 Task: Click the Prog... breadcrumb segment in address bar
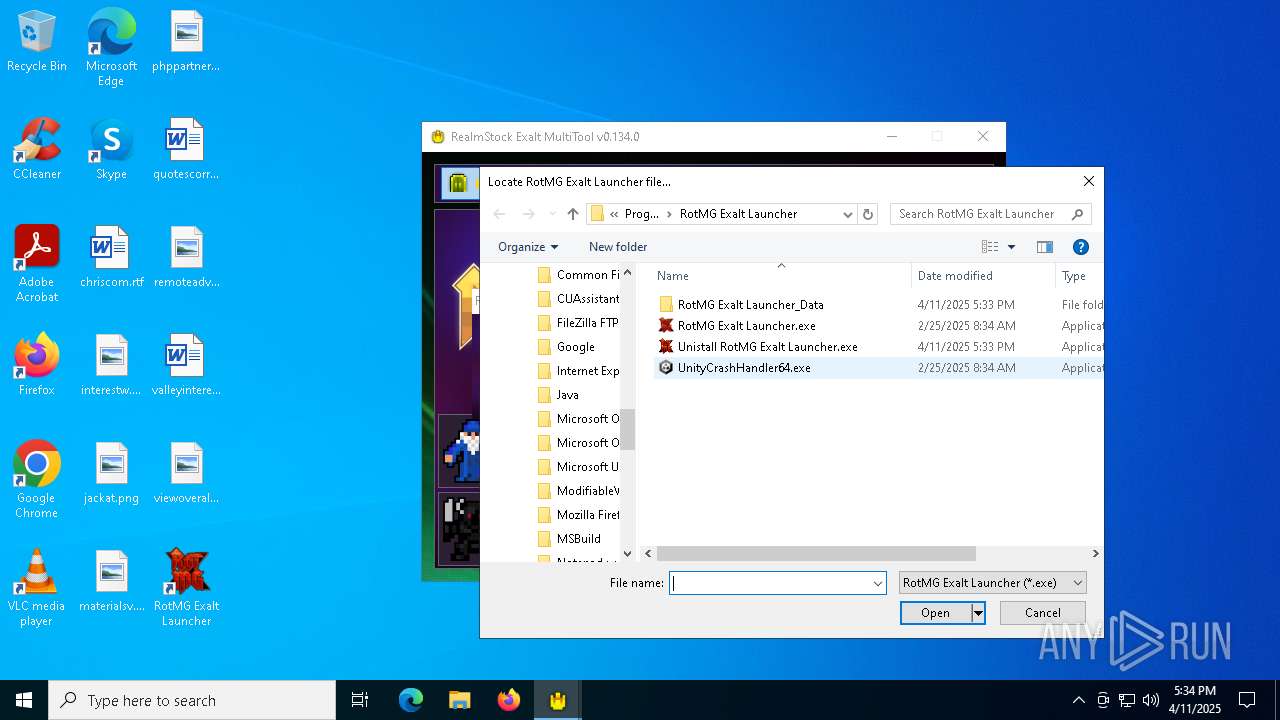click(x=641, y=214)
